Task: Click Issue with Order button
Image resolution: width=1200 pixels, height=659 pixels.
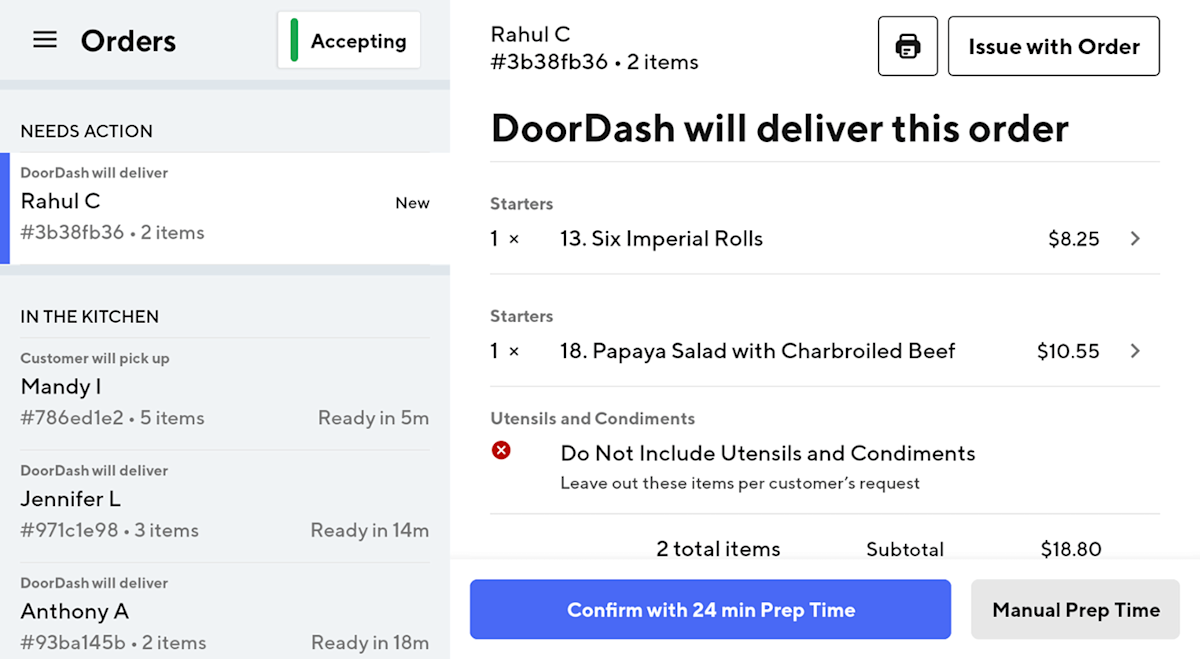Action: [1053, 45]
